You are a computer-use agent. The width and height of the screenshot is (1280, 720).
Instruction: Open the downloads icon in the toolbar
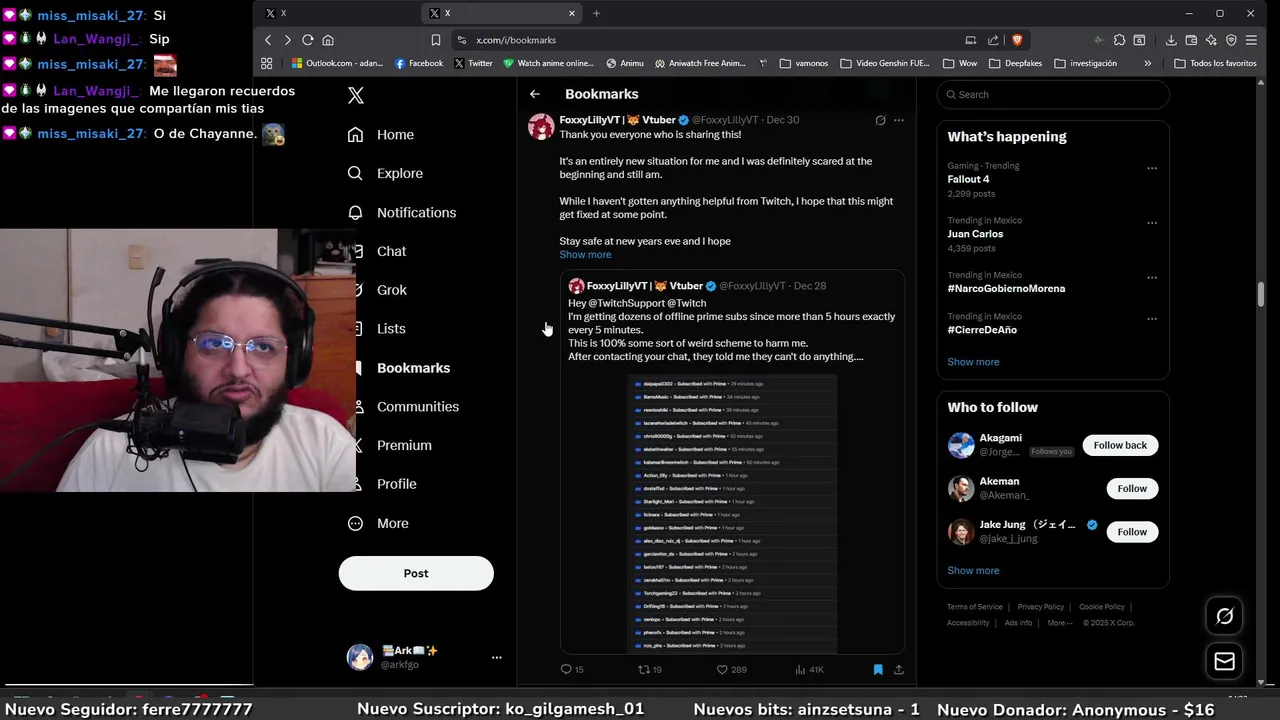[1171, 40]
